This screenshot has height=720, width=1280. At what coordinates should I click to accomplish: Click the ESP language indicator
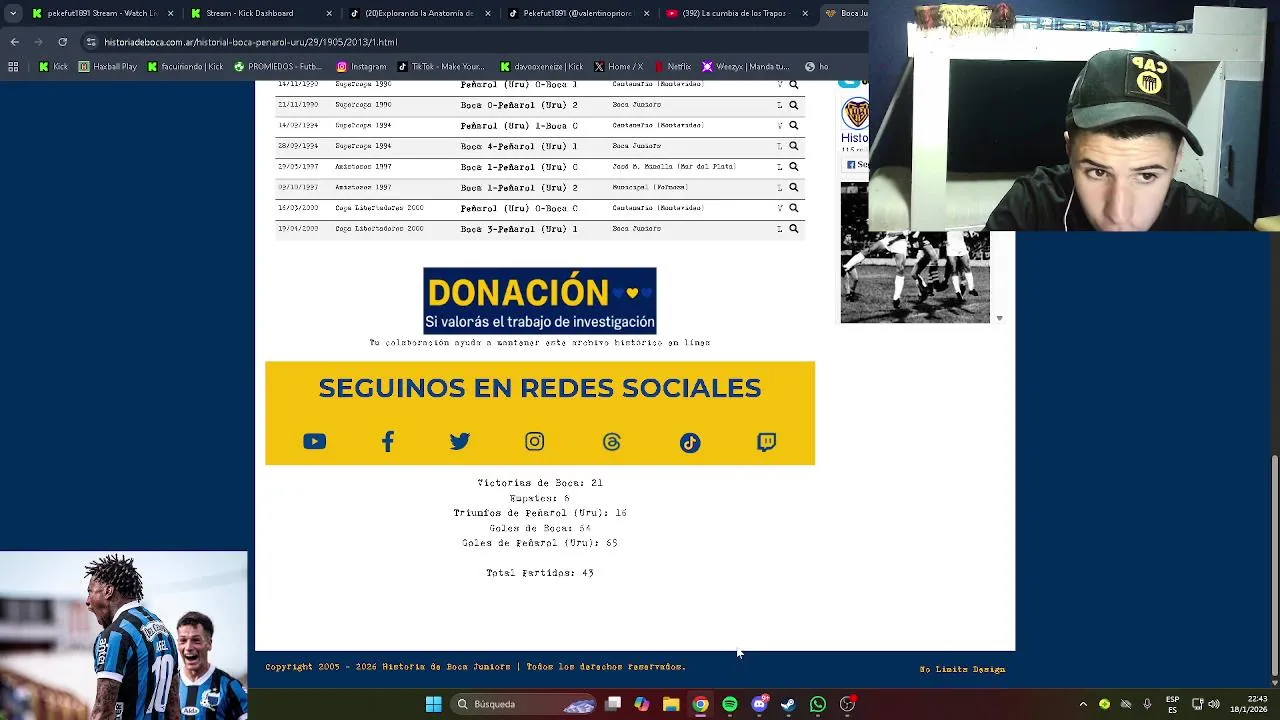coord(1173,704)
